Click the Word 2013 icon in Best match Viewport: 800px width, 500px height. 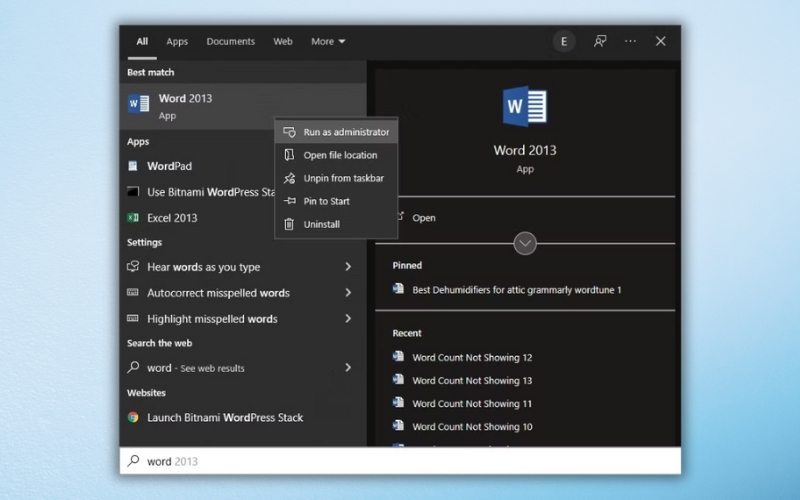tap(138, 104)
